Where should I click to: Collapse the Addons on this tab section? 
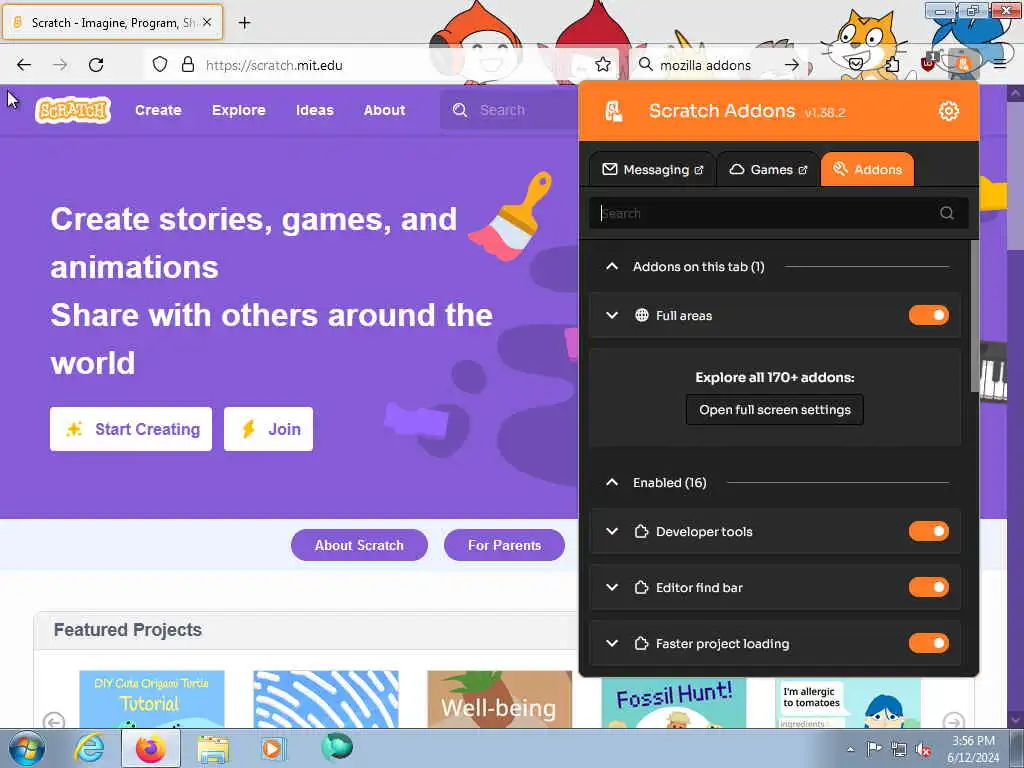click(x=612, y=266)
